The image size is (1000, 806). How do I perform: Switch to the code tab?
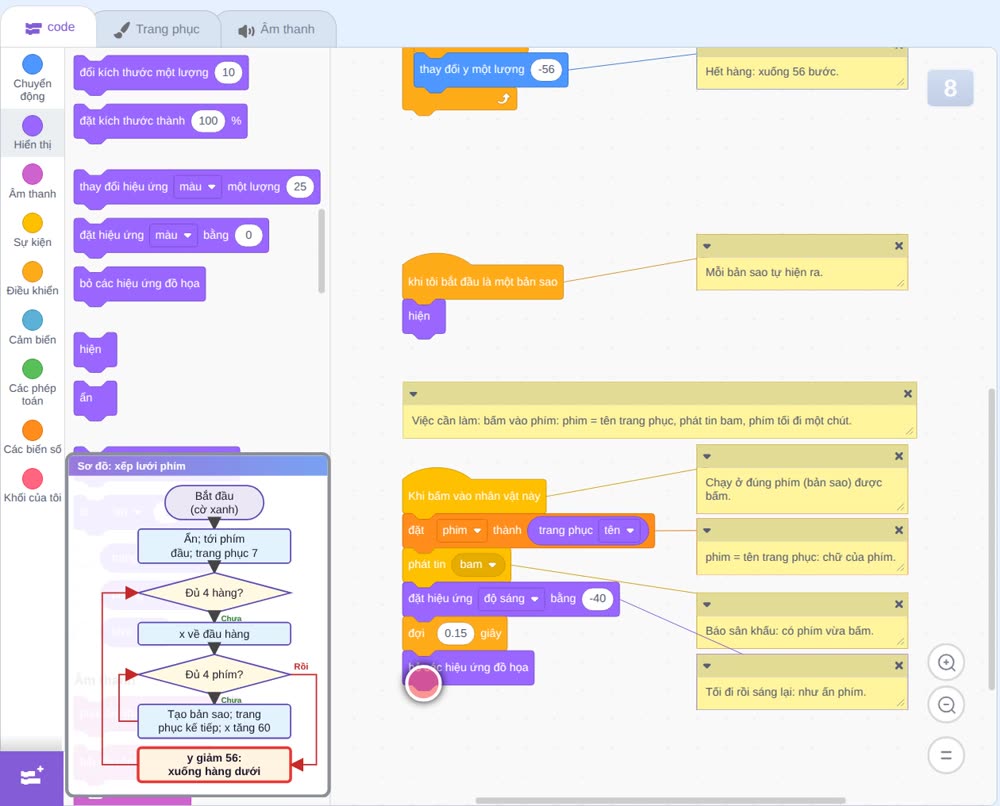click(49, 27)
